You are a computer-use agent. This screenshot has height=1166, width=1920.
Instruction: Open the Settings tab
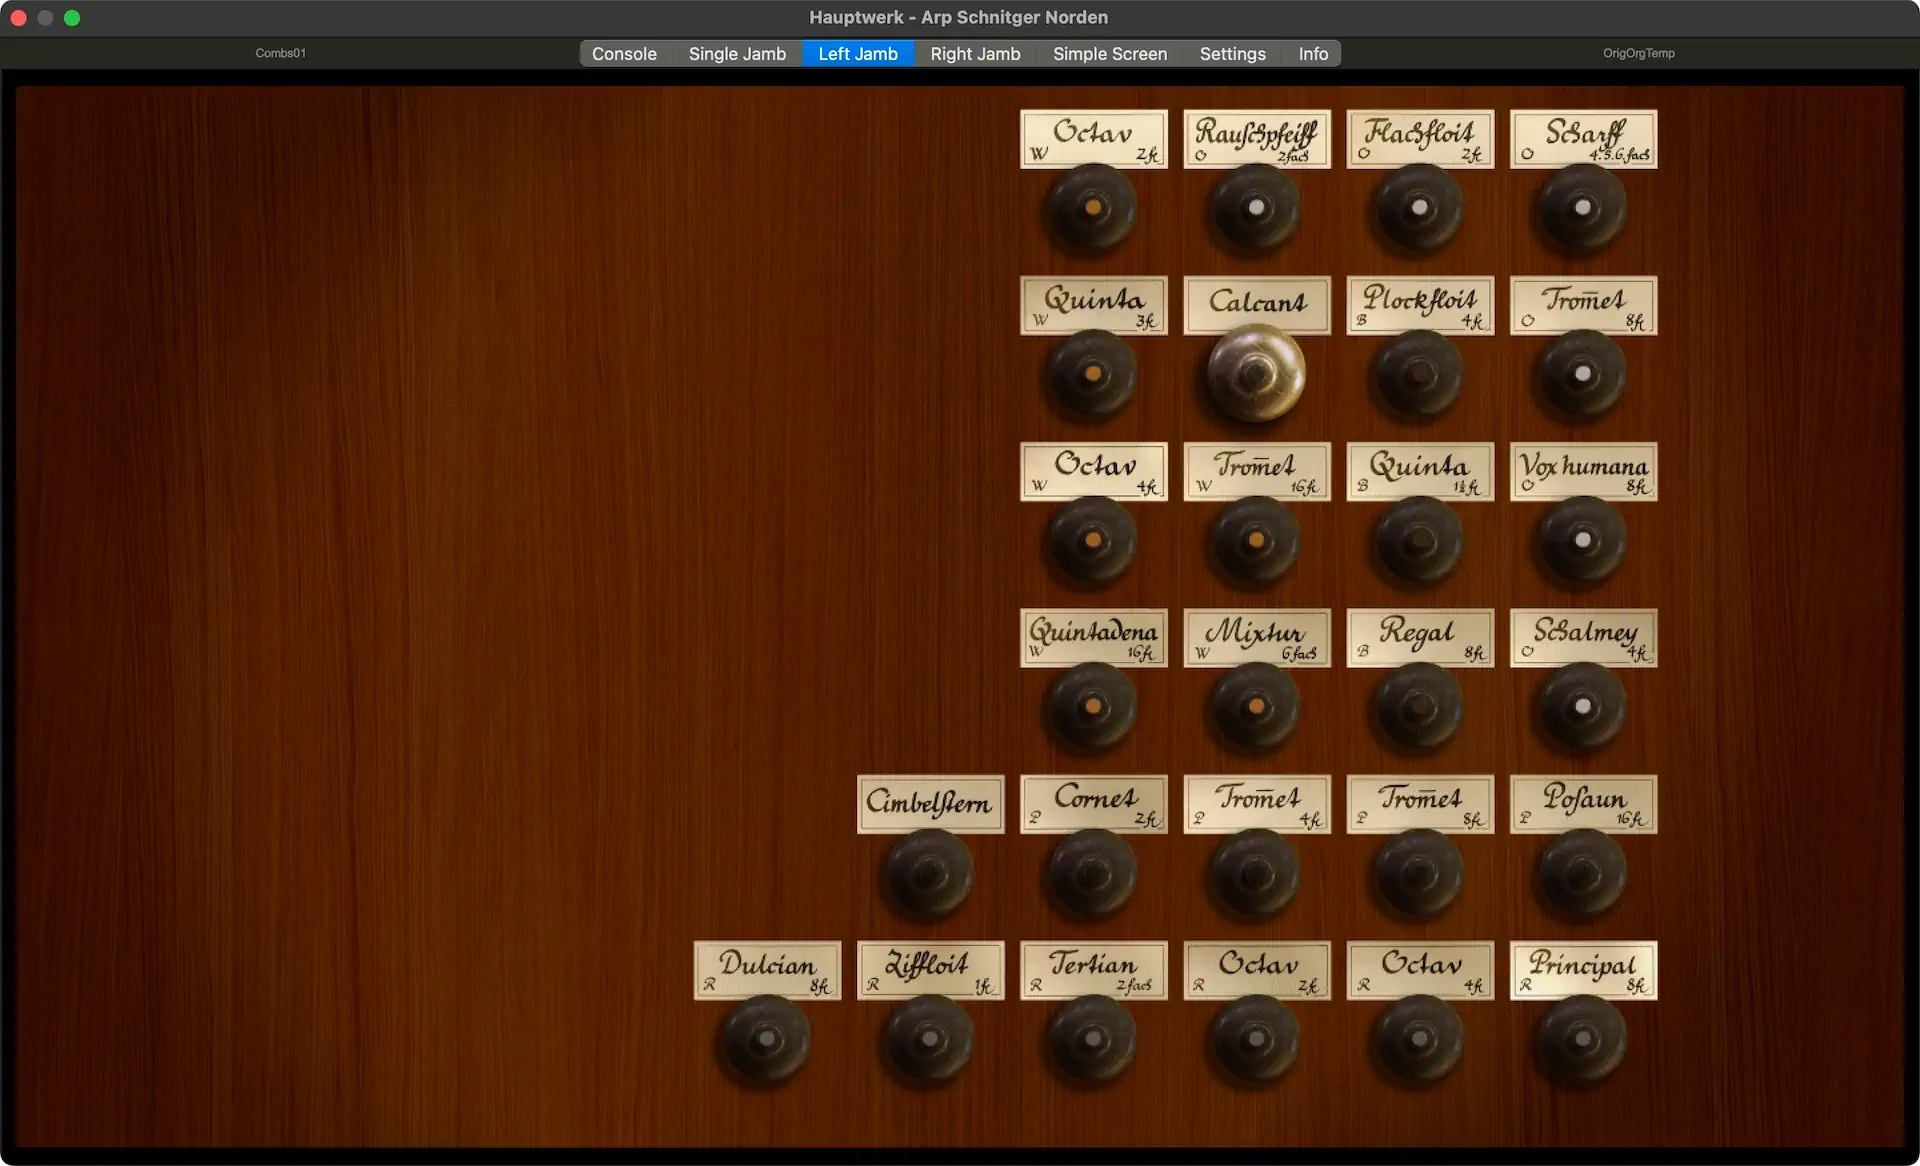coord(1232,54)
